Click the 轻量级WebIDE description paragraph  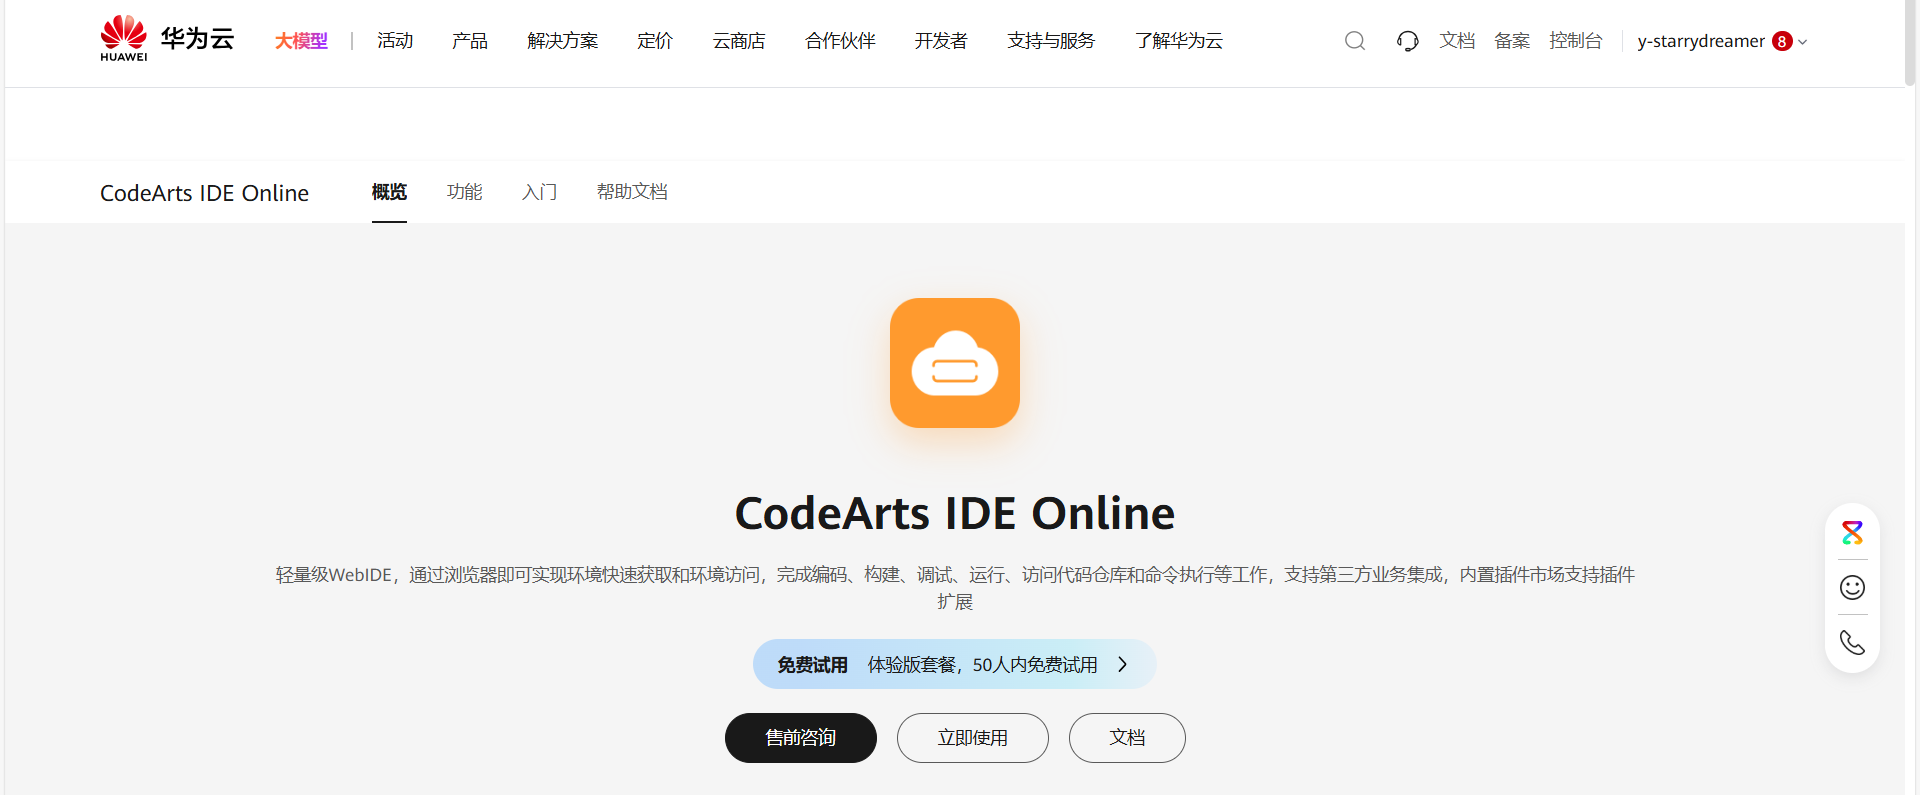[x=955, y=588]
